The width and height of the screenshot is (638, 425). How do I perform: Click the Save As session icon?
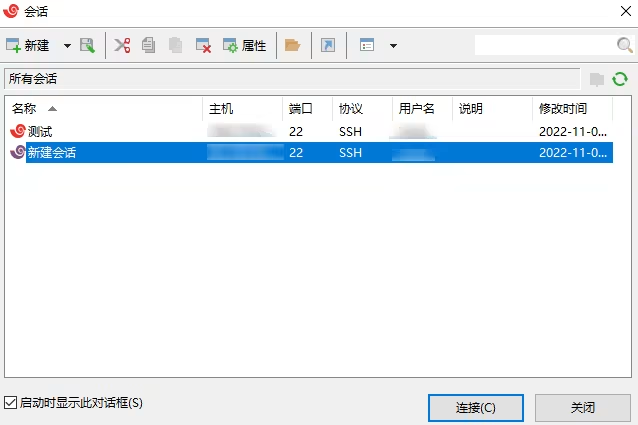click(87, 45)
